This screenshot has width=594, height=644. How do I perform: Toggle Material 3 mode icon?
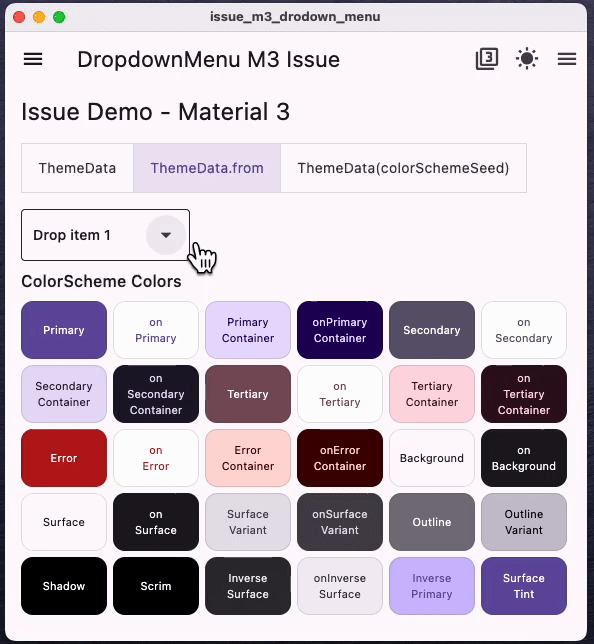point(487,59)
